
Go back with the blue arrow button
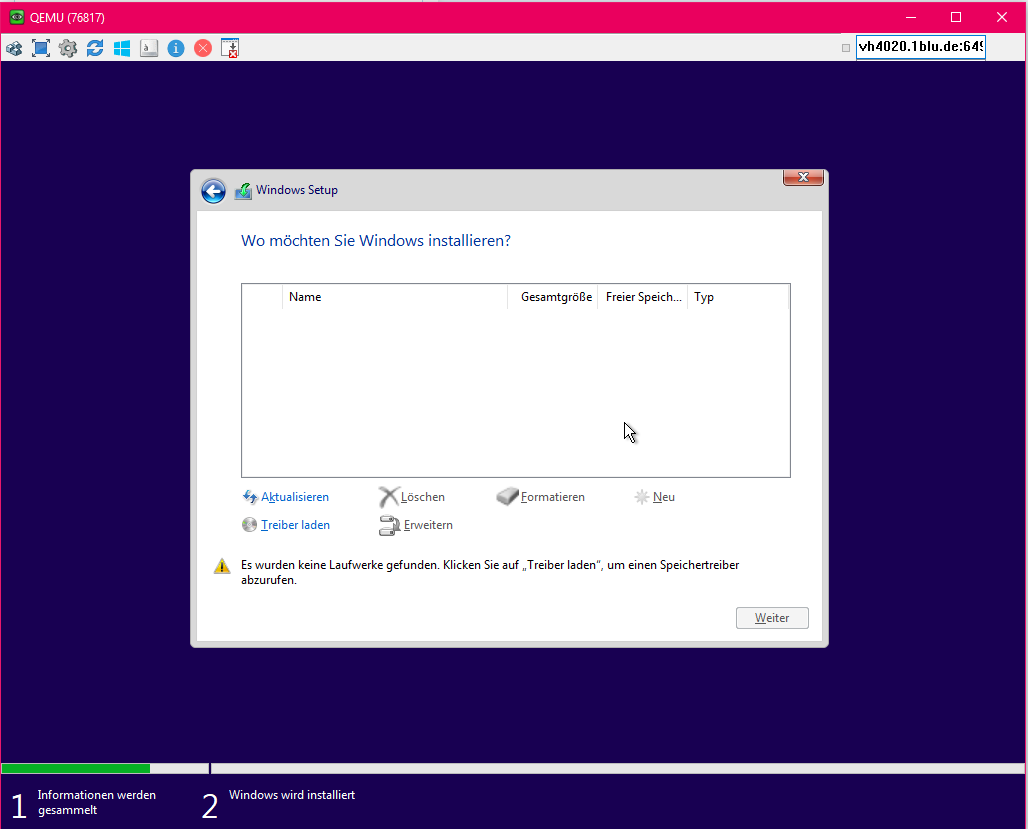pos(213,191)
